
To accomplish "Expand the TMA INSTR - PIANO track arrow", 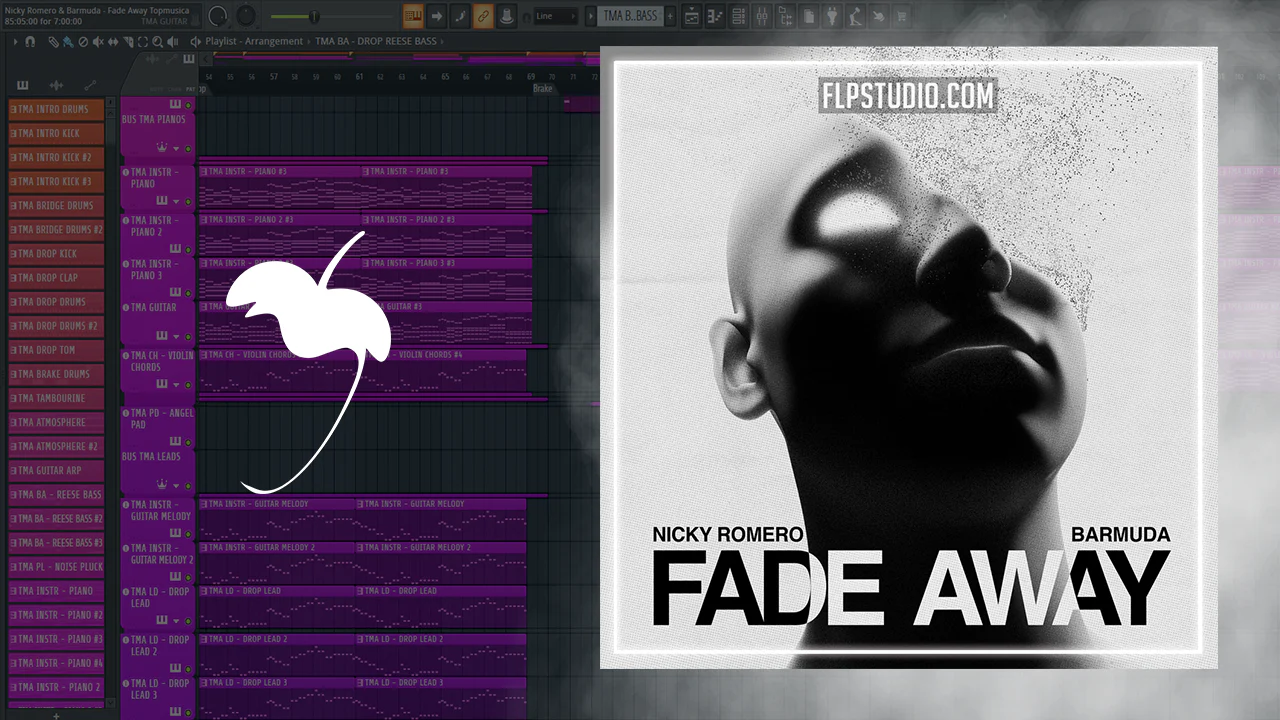I will [x=176, y=204].
